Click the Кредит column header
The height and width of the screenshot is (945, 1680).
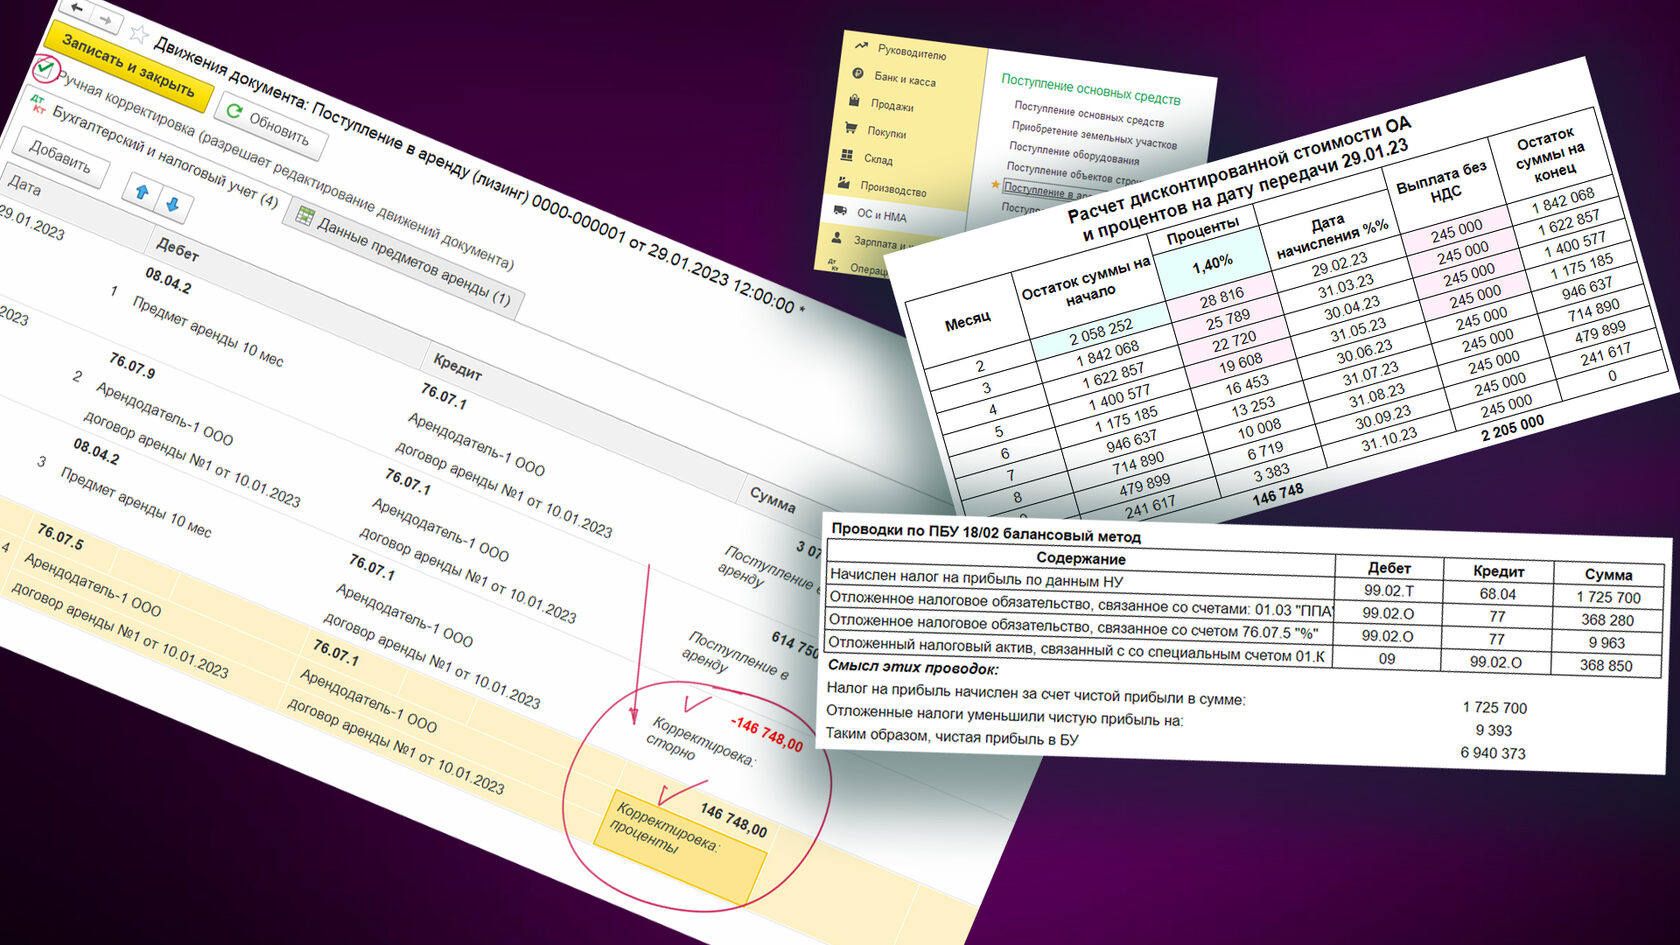(457, 366)
